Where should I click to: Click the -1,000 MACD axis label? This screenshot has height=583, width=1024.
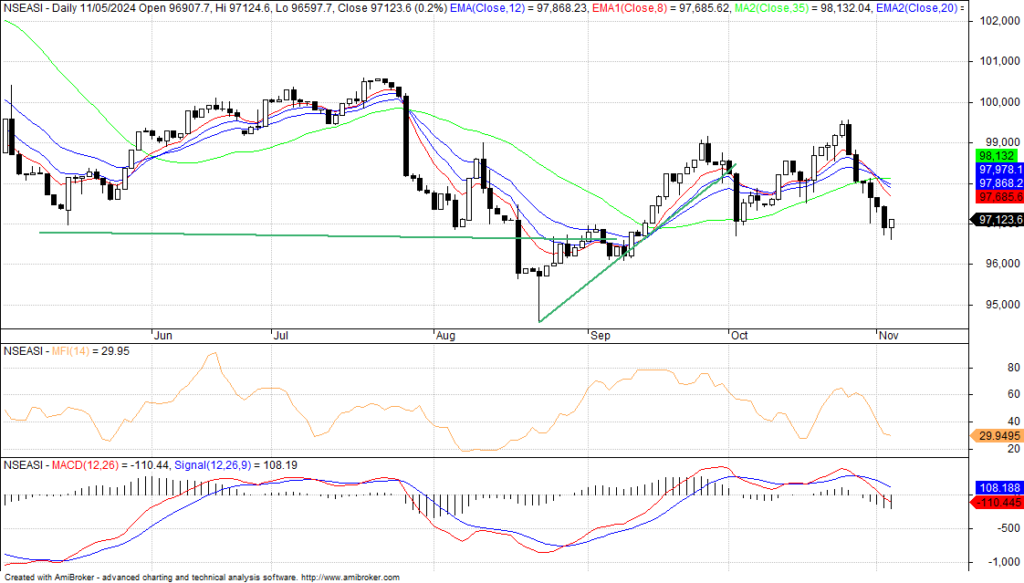pos(997,560)
